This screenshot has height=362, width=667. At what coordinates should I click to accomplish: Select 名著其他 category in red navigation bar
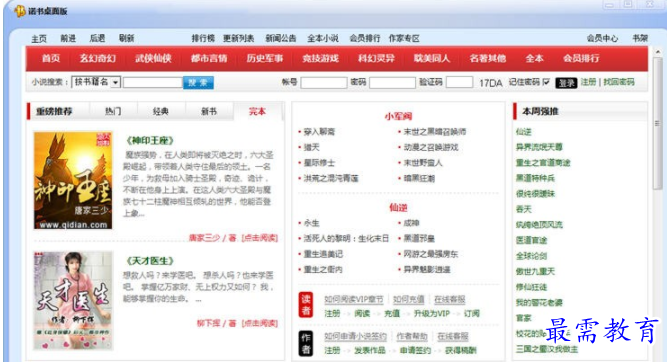pyautogui.click(x=487, y=58)
